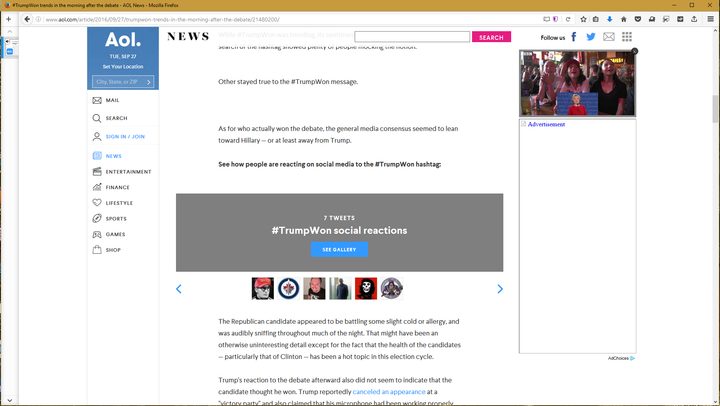This screenshot has width=720, height=406.
Task: Click the Aol. logo
Action: pos(123,40)
